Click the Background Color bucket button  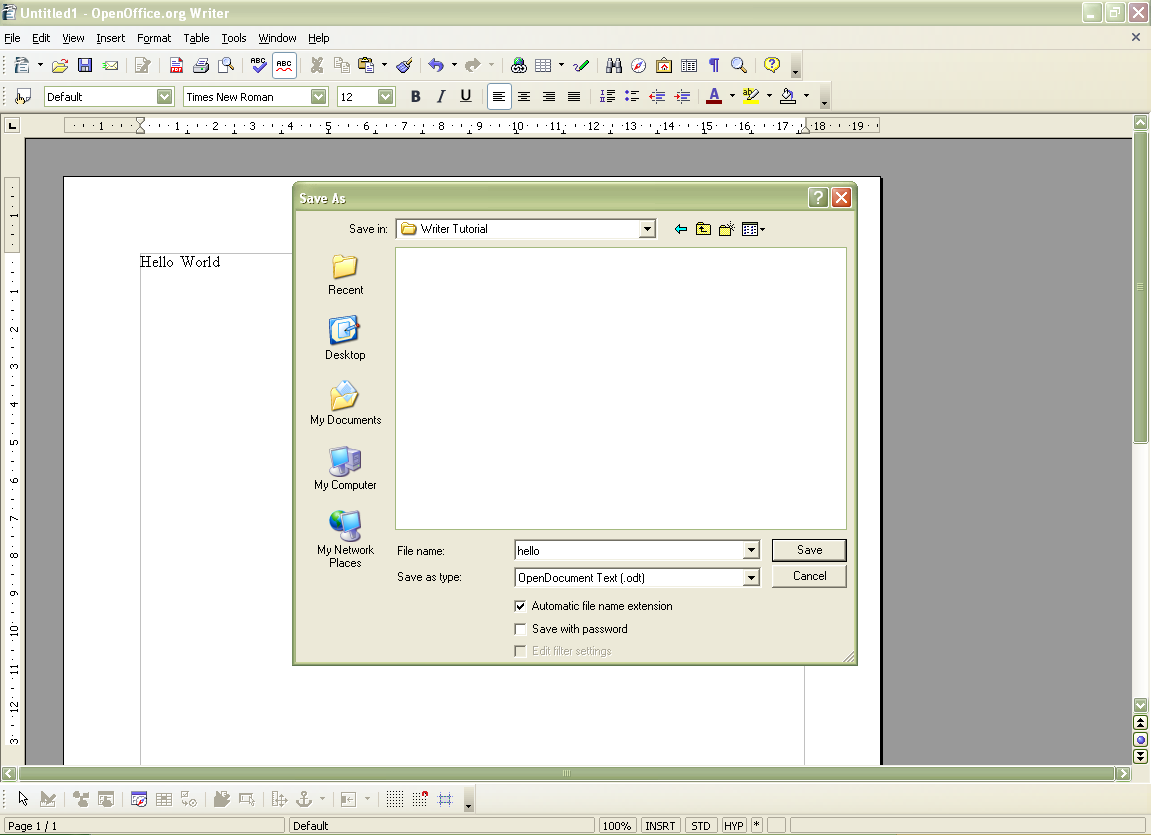pyautogui.click(x=788, y=96)
